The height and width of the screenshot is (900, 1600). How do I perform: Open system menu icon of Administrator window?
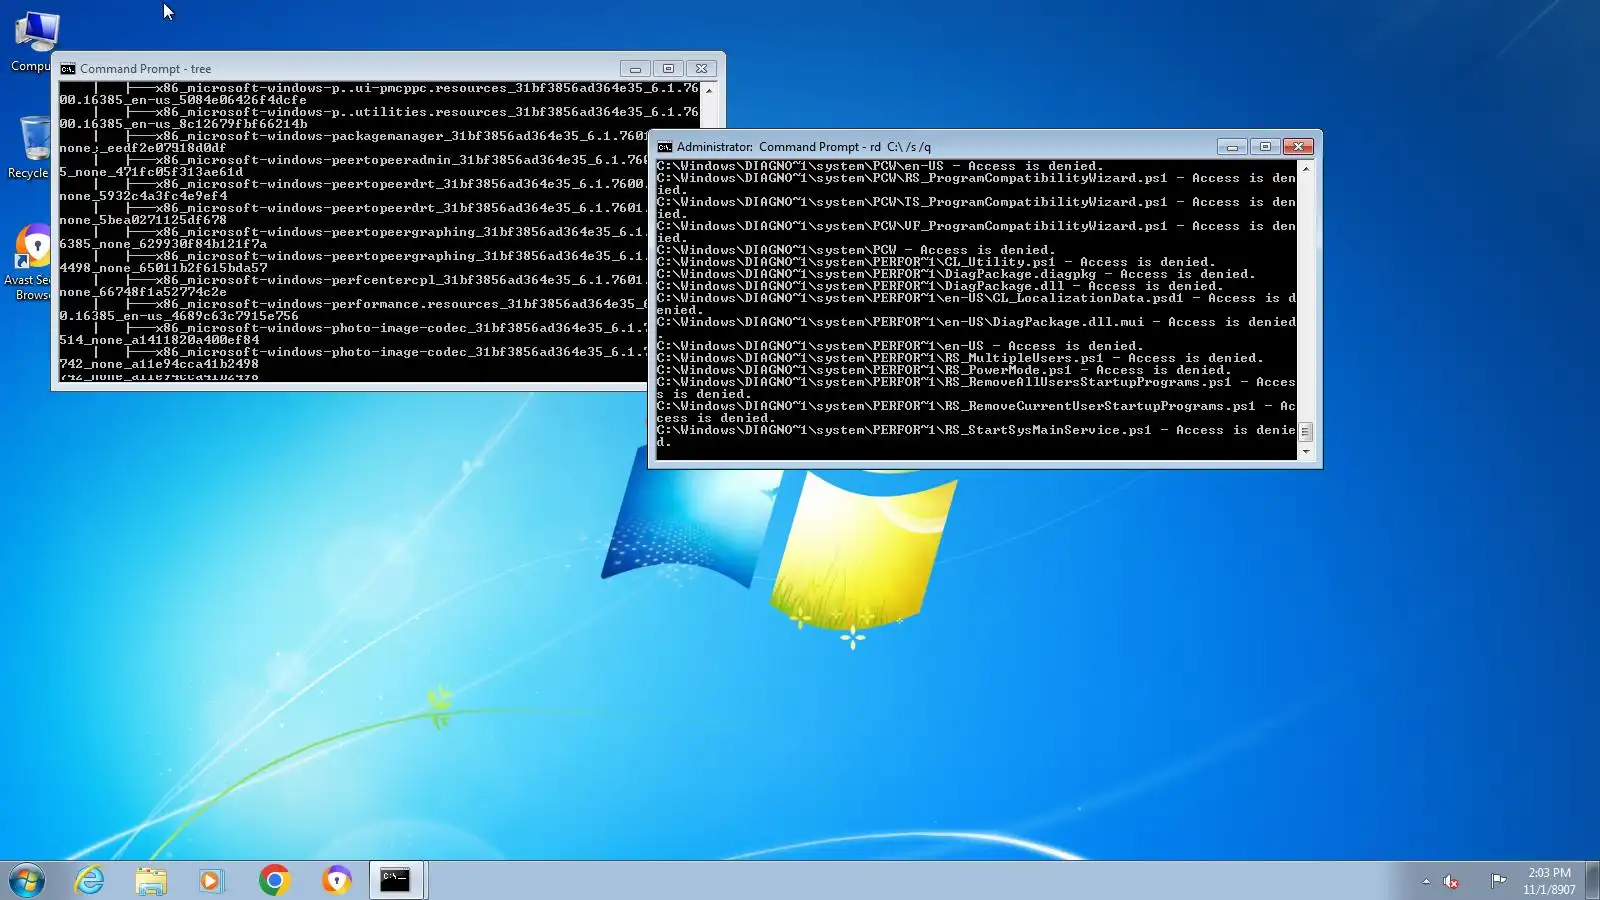click(665, 147)
